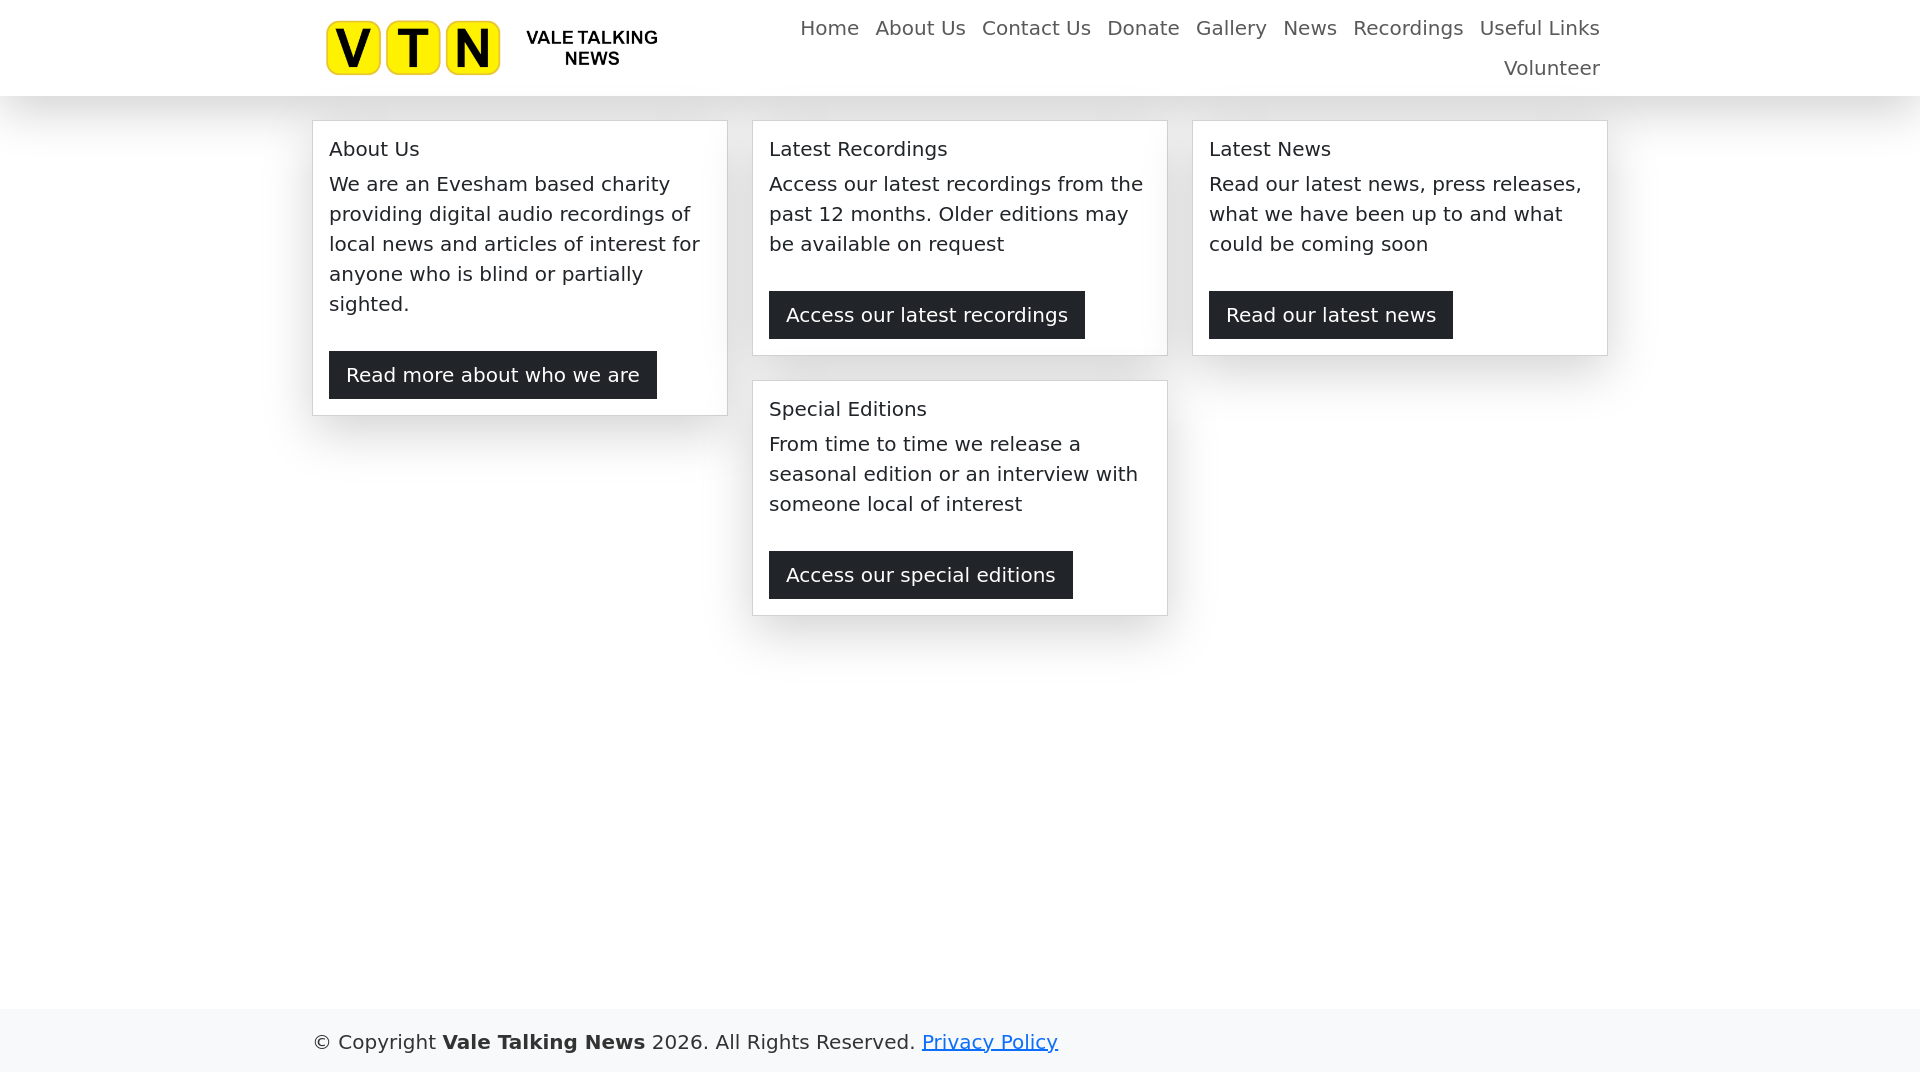
Task: Click the seasonal edition description text
Action: tap(953, 474)
